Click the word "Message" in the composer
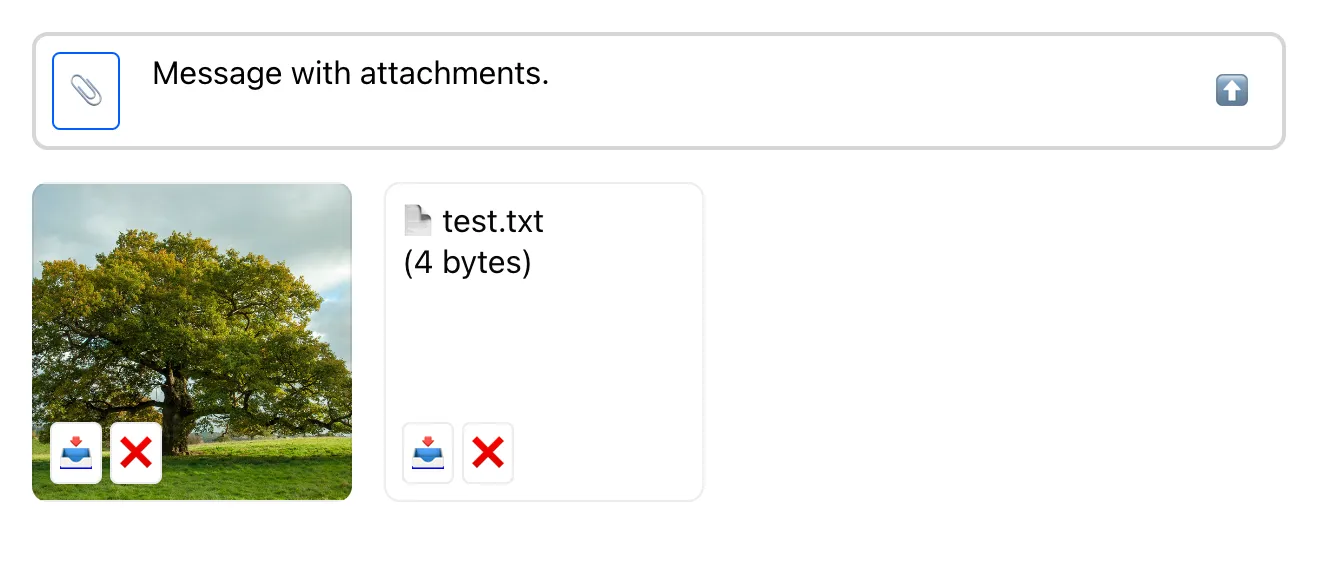 pyautogui.click(x=215, y=73)
